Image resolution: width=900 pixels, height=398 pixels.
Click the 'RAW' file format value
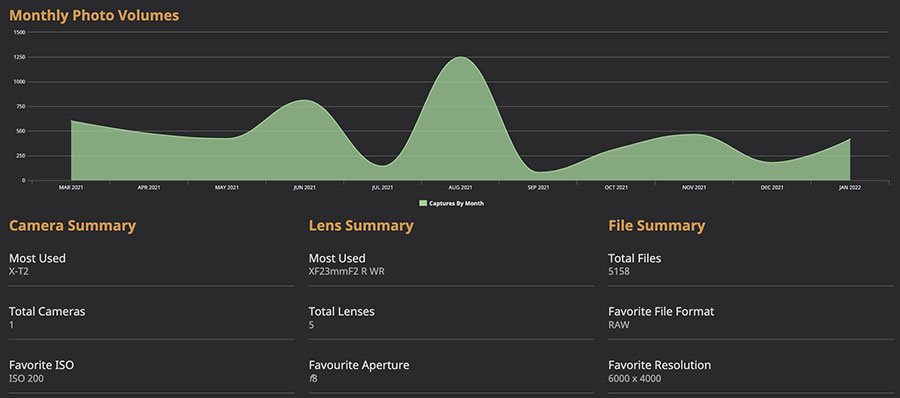619,325
